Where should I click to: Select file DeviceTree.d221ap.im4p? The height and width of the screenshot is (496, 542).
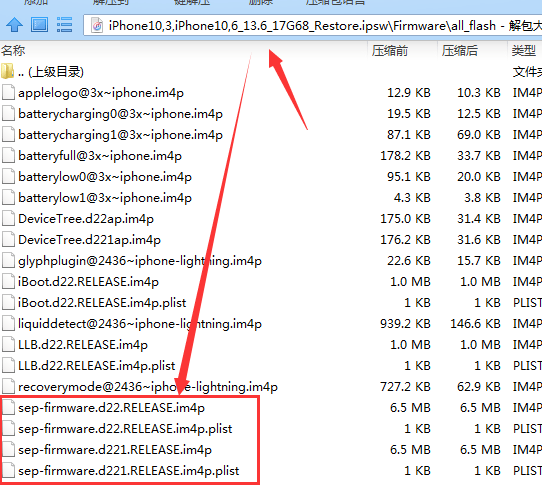[90, 240]
